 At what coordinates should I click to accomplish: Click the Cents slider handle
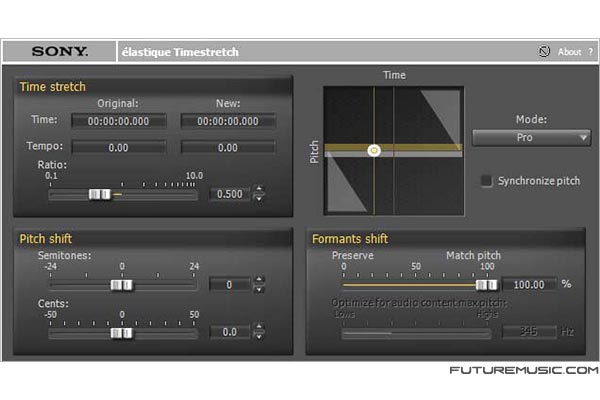(x=122, y=333)
